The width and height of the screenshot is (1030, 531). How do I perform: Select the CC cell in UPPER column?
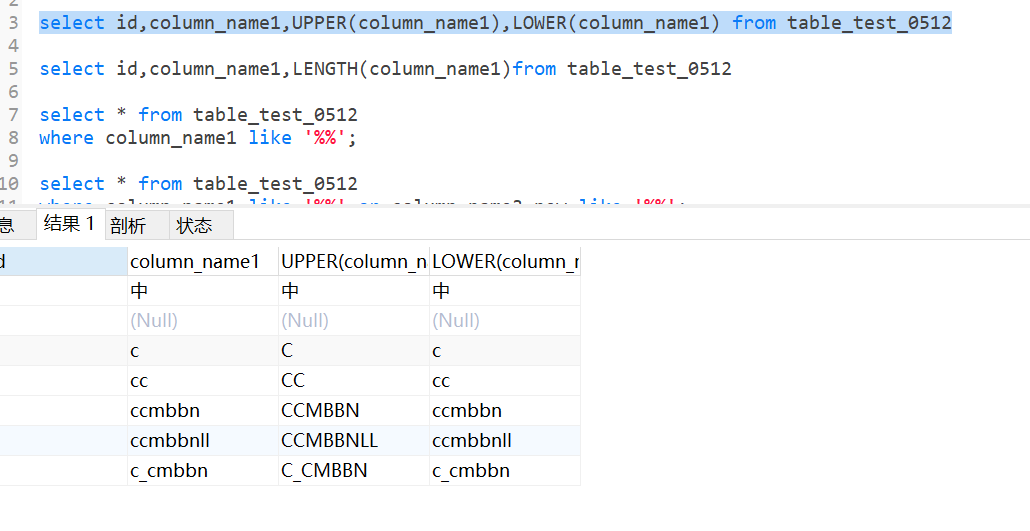coord(293,380)
